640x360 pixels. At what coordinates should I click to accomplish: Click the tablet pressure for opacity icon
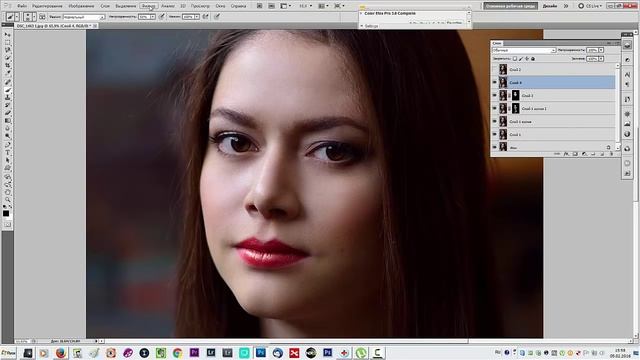point(162,17)
